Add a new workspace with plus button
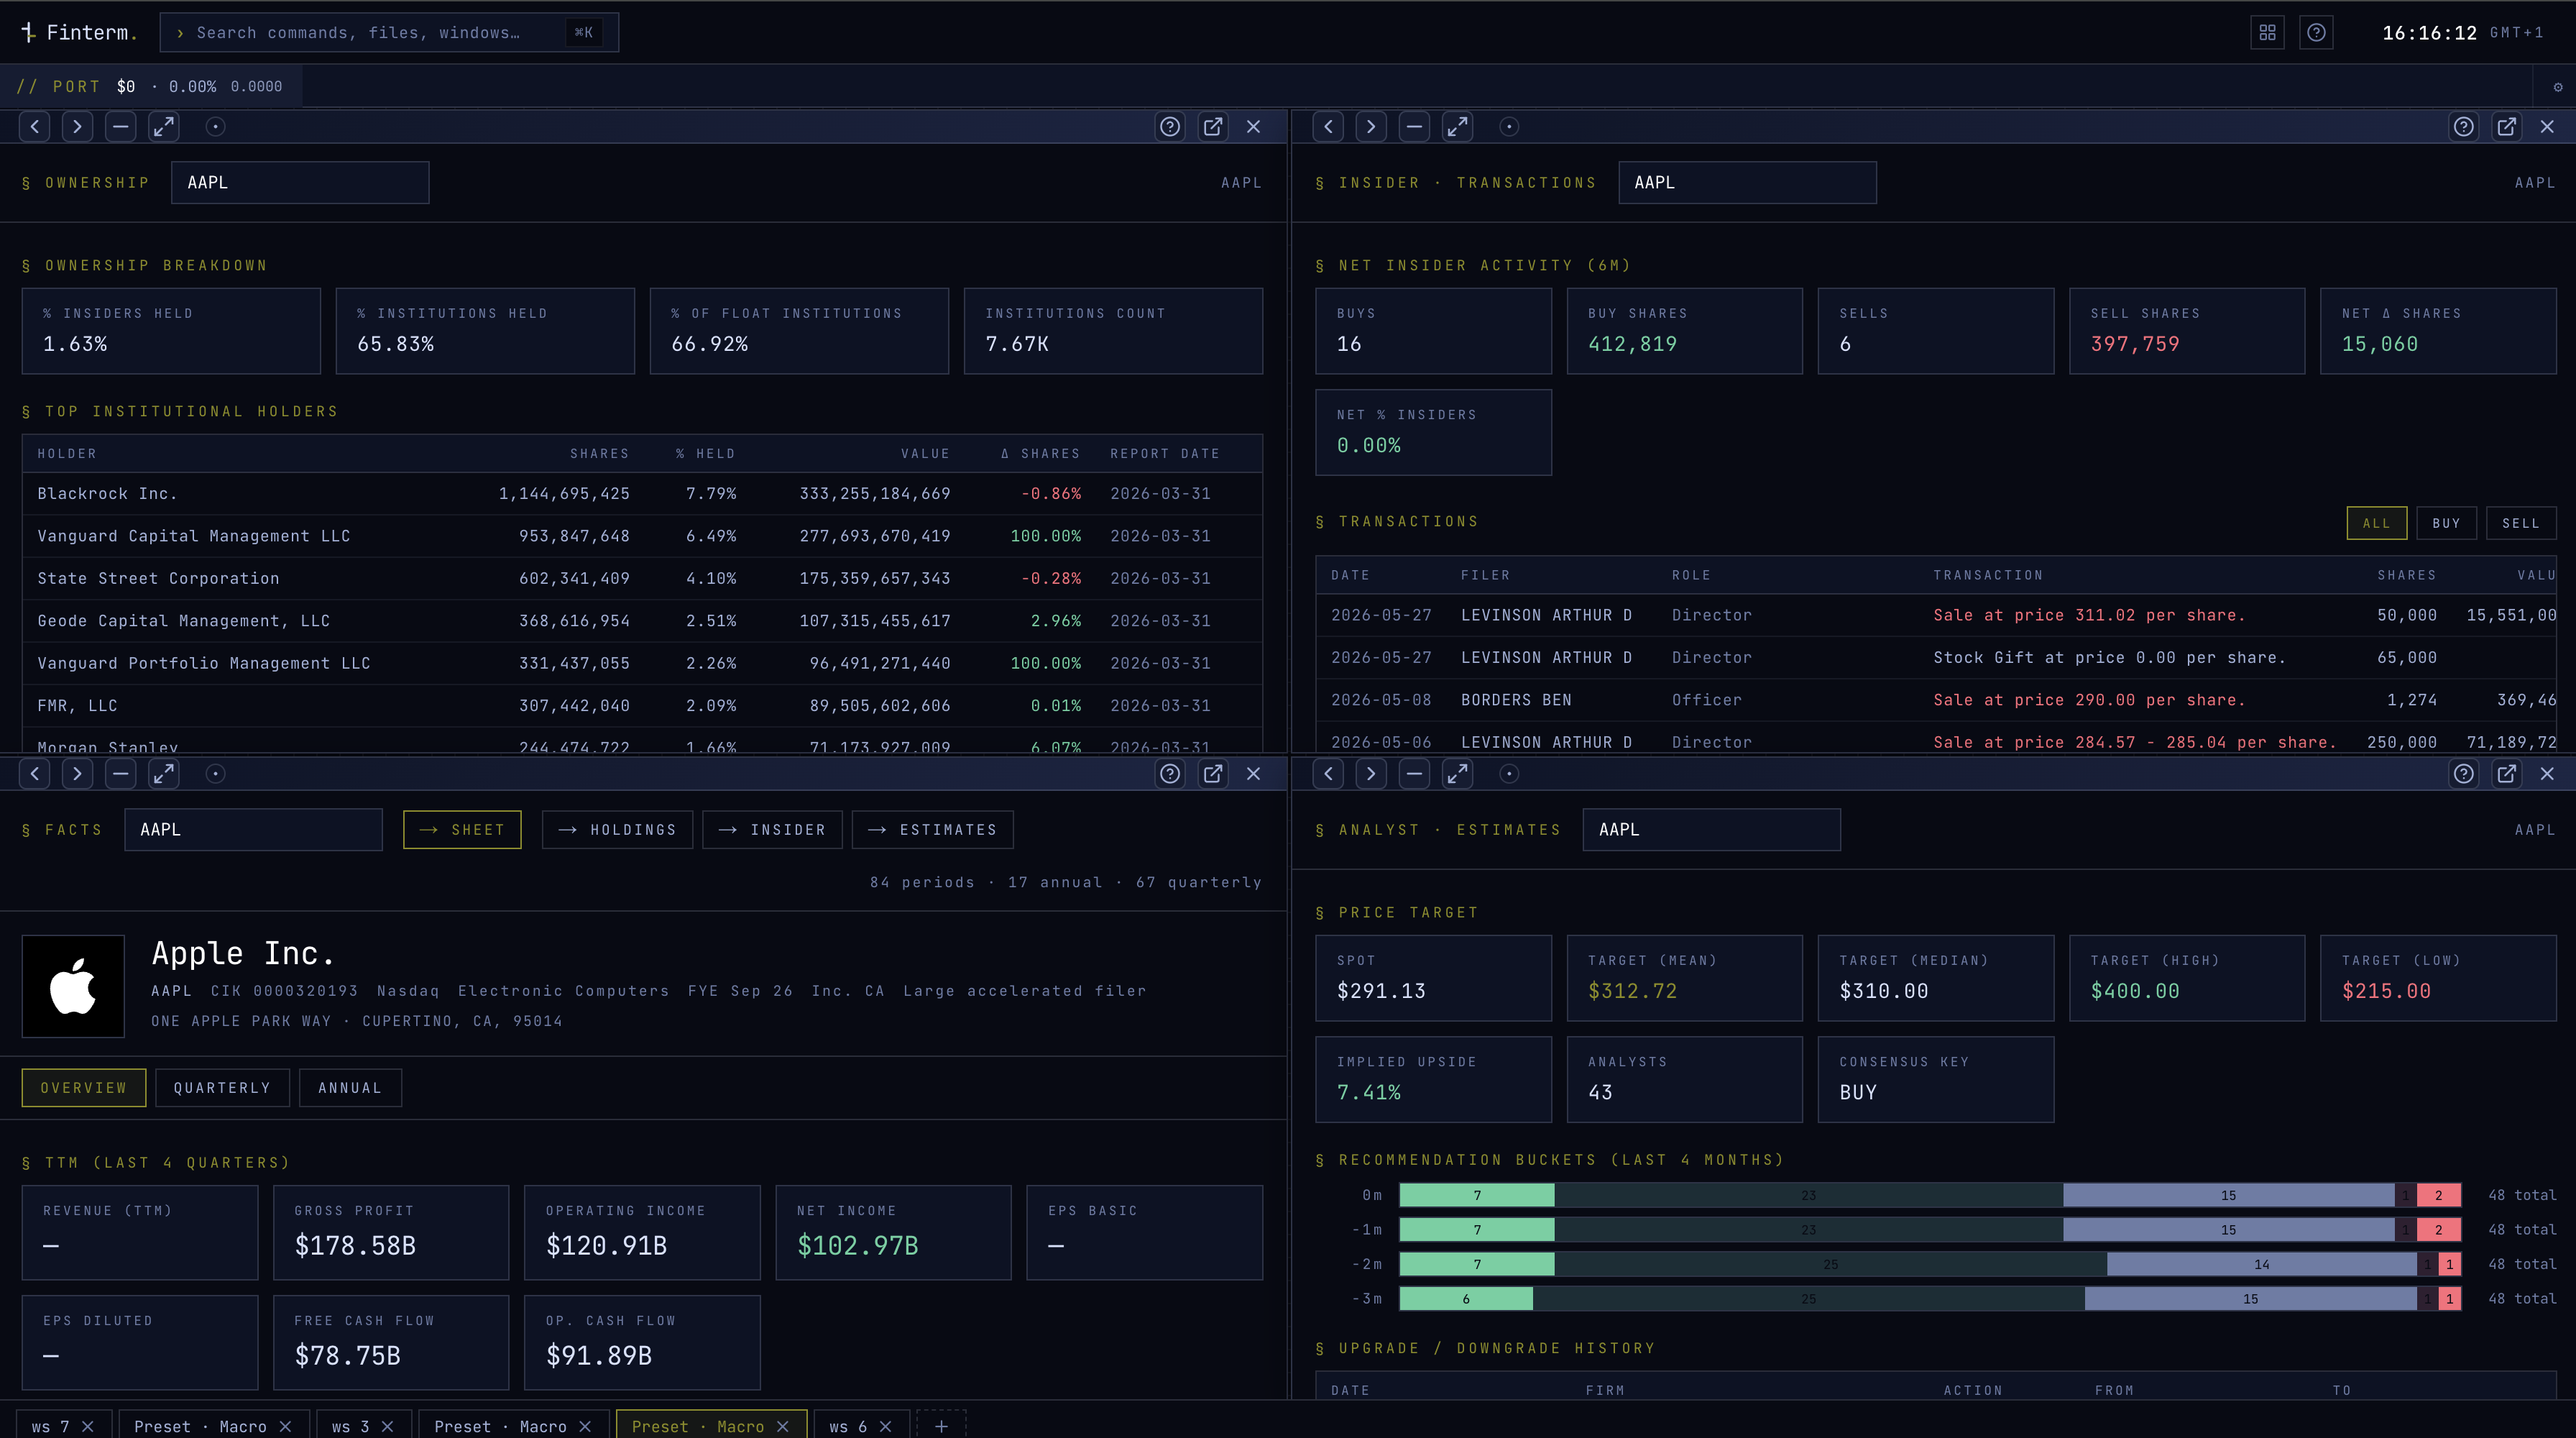This screenshot has height=1438, width=2576. coord(941,1426)
